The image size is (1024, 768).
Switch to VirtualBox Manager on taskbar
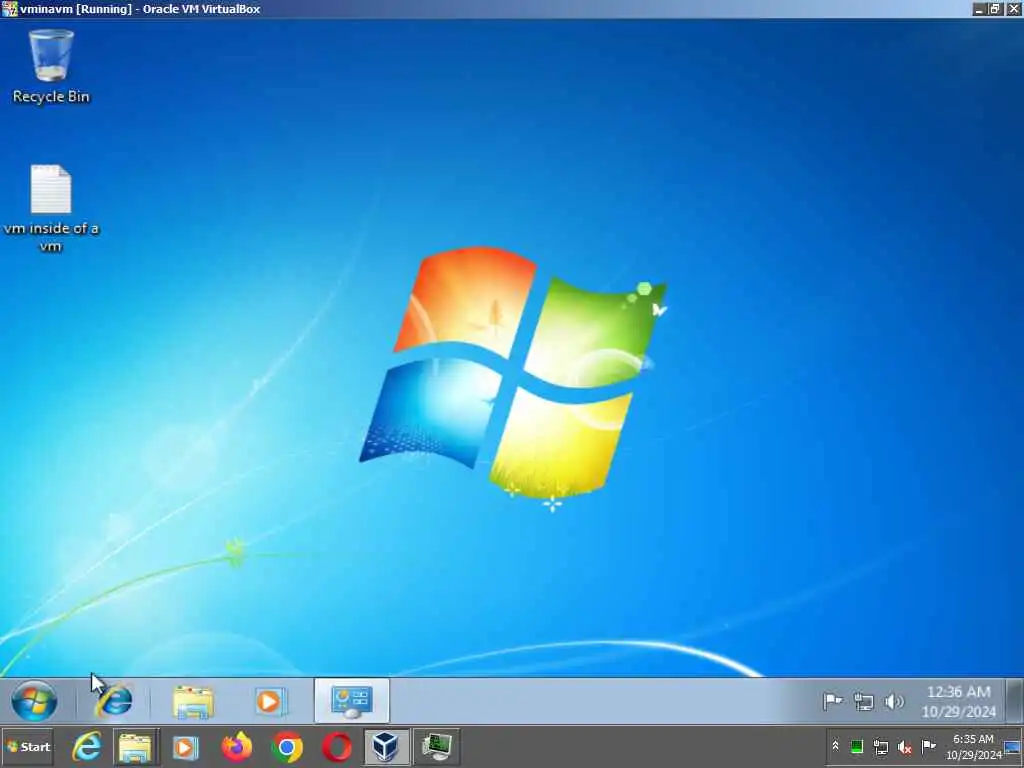[387, 747]
